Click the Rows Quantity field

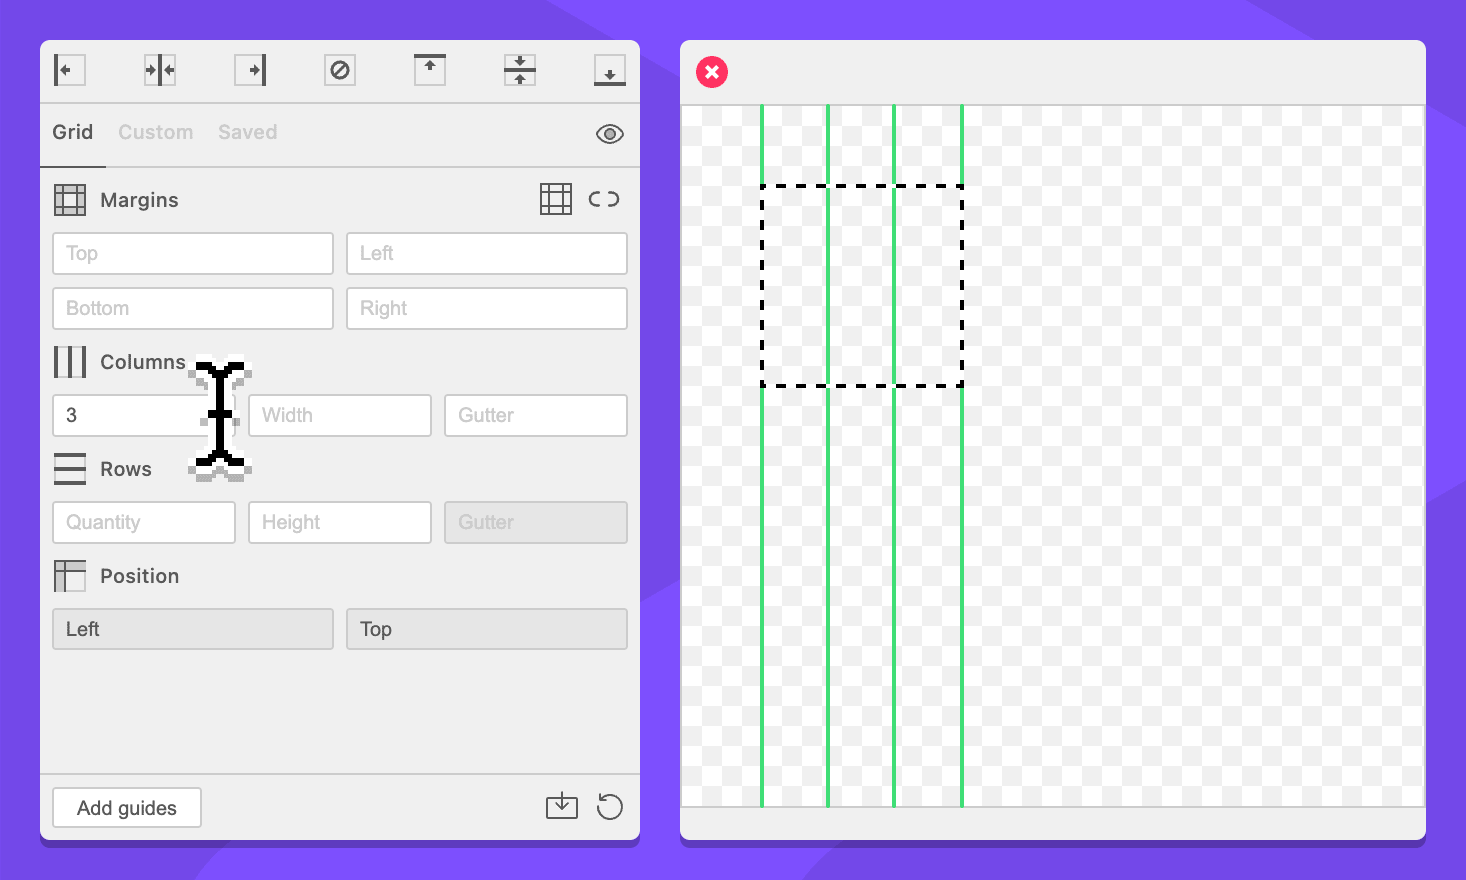[144, 522]
